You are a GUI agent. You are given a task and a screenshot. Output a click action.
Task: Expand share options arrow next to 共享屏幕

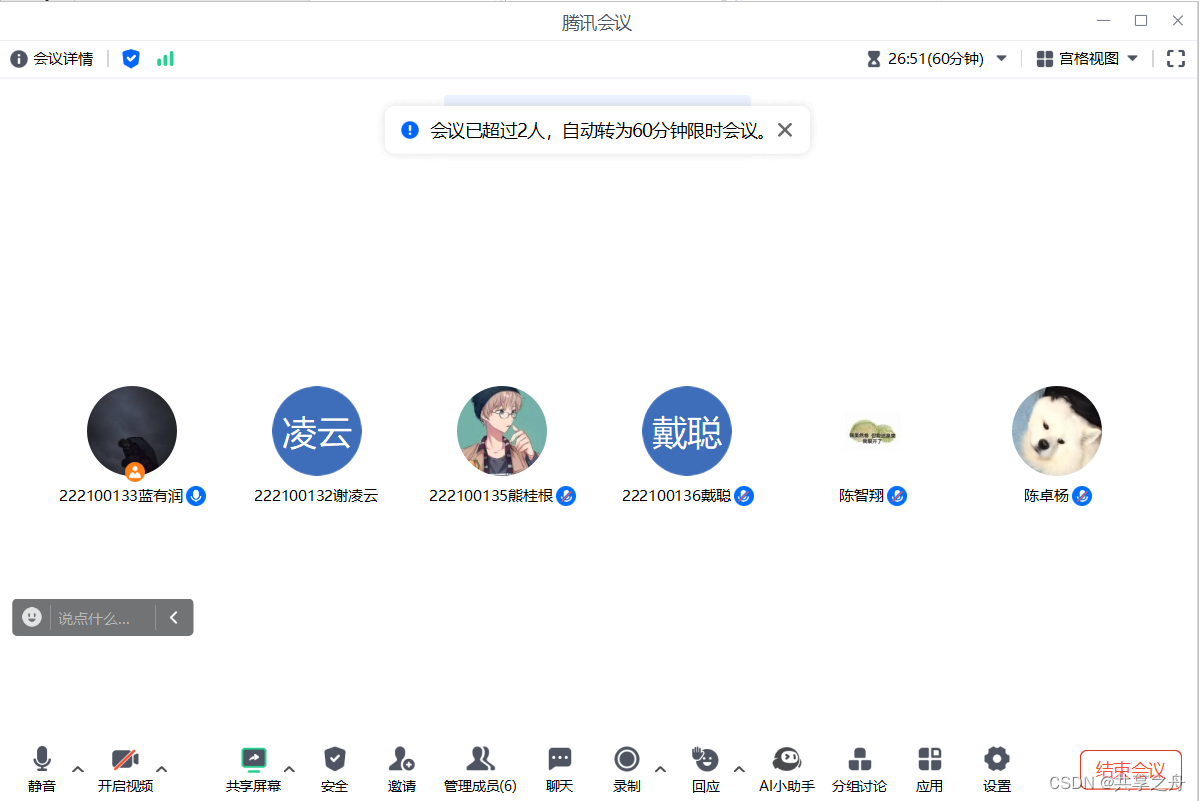[x=289, y=769]
